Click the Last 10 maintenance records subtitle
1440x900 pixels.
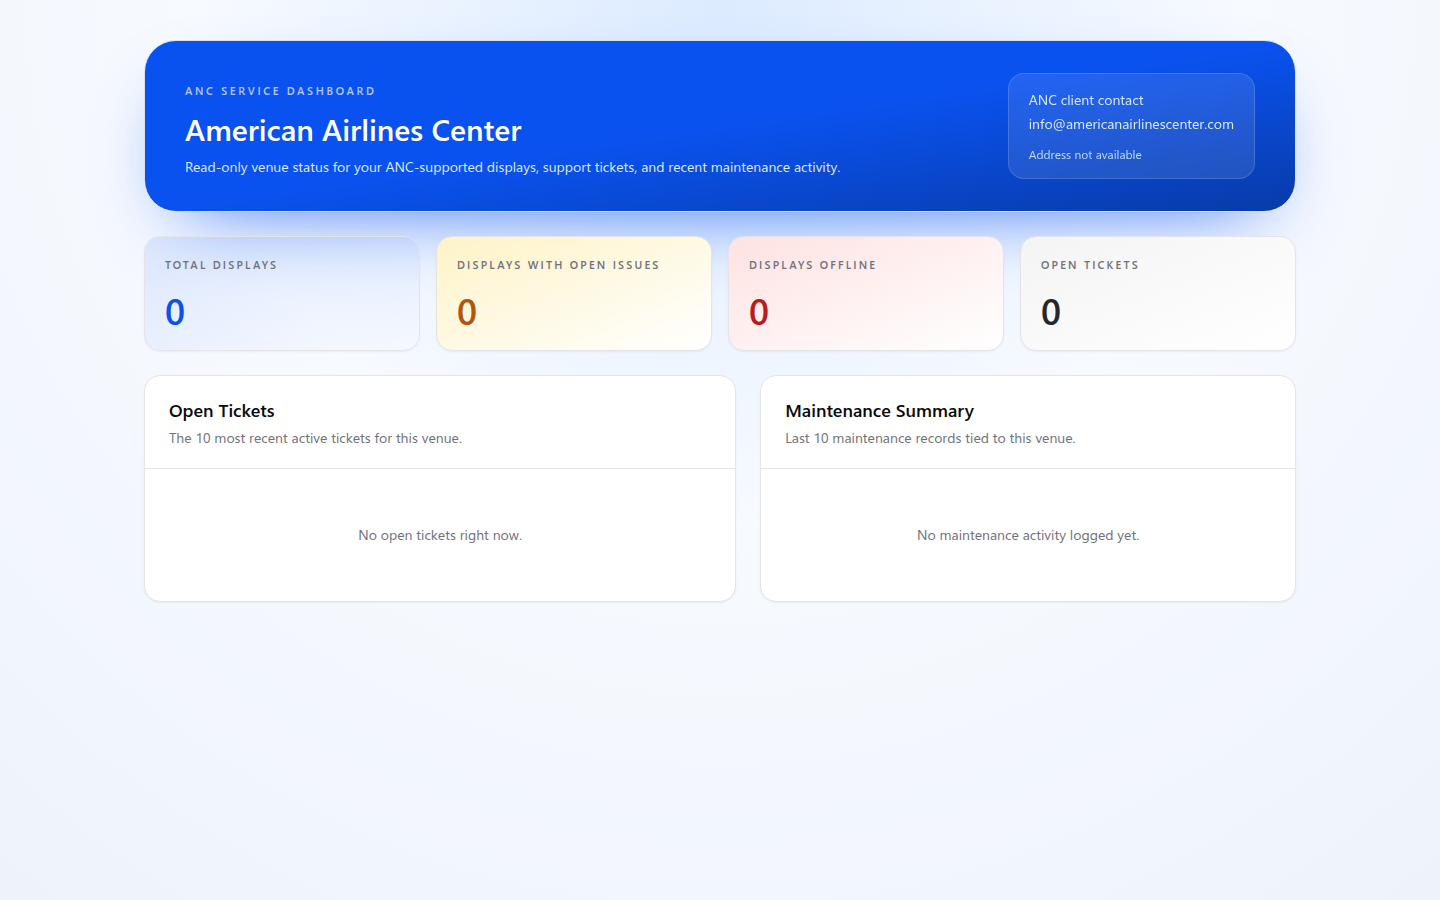[x=930, y=438]
